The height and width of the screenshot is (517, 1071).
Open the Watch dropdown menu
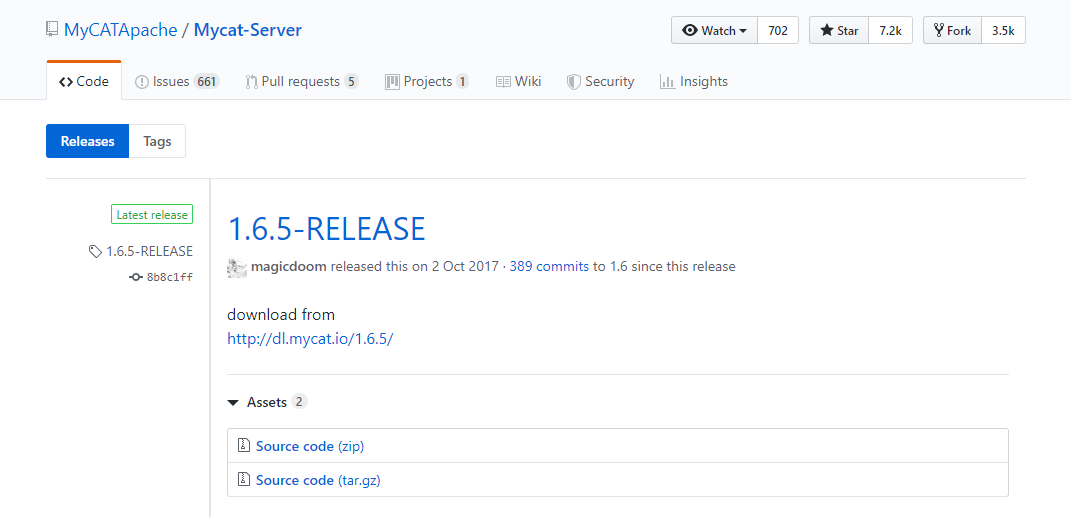point(714,31)
